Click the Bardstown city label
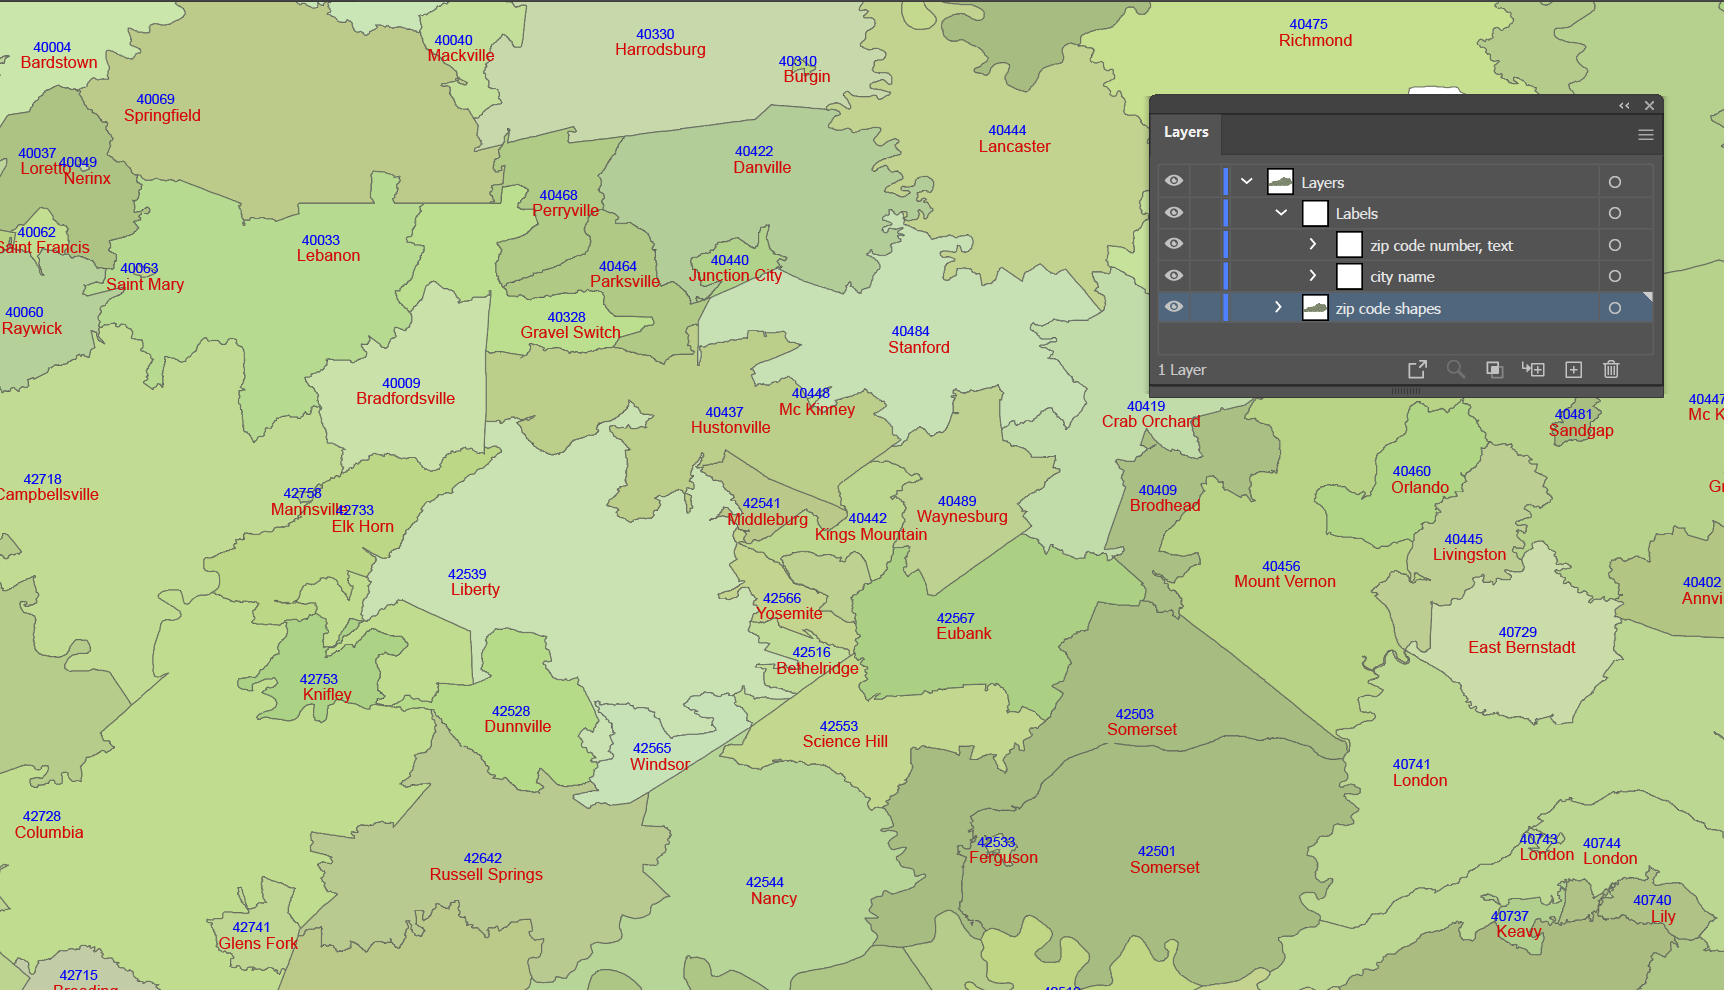1724x990 pixels. pos(59,63)
